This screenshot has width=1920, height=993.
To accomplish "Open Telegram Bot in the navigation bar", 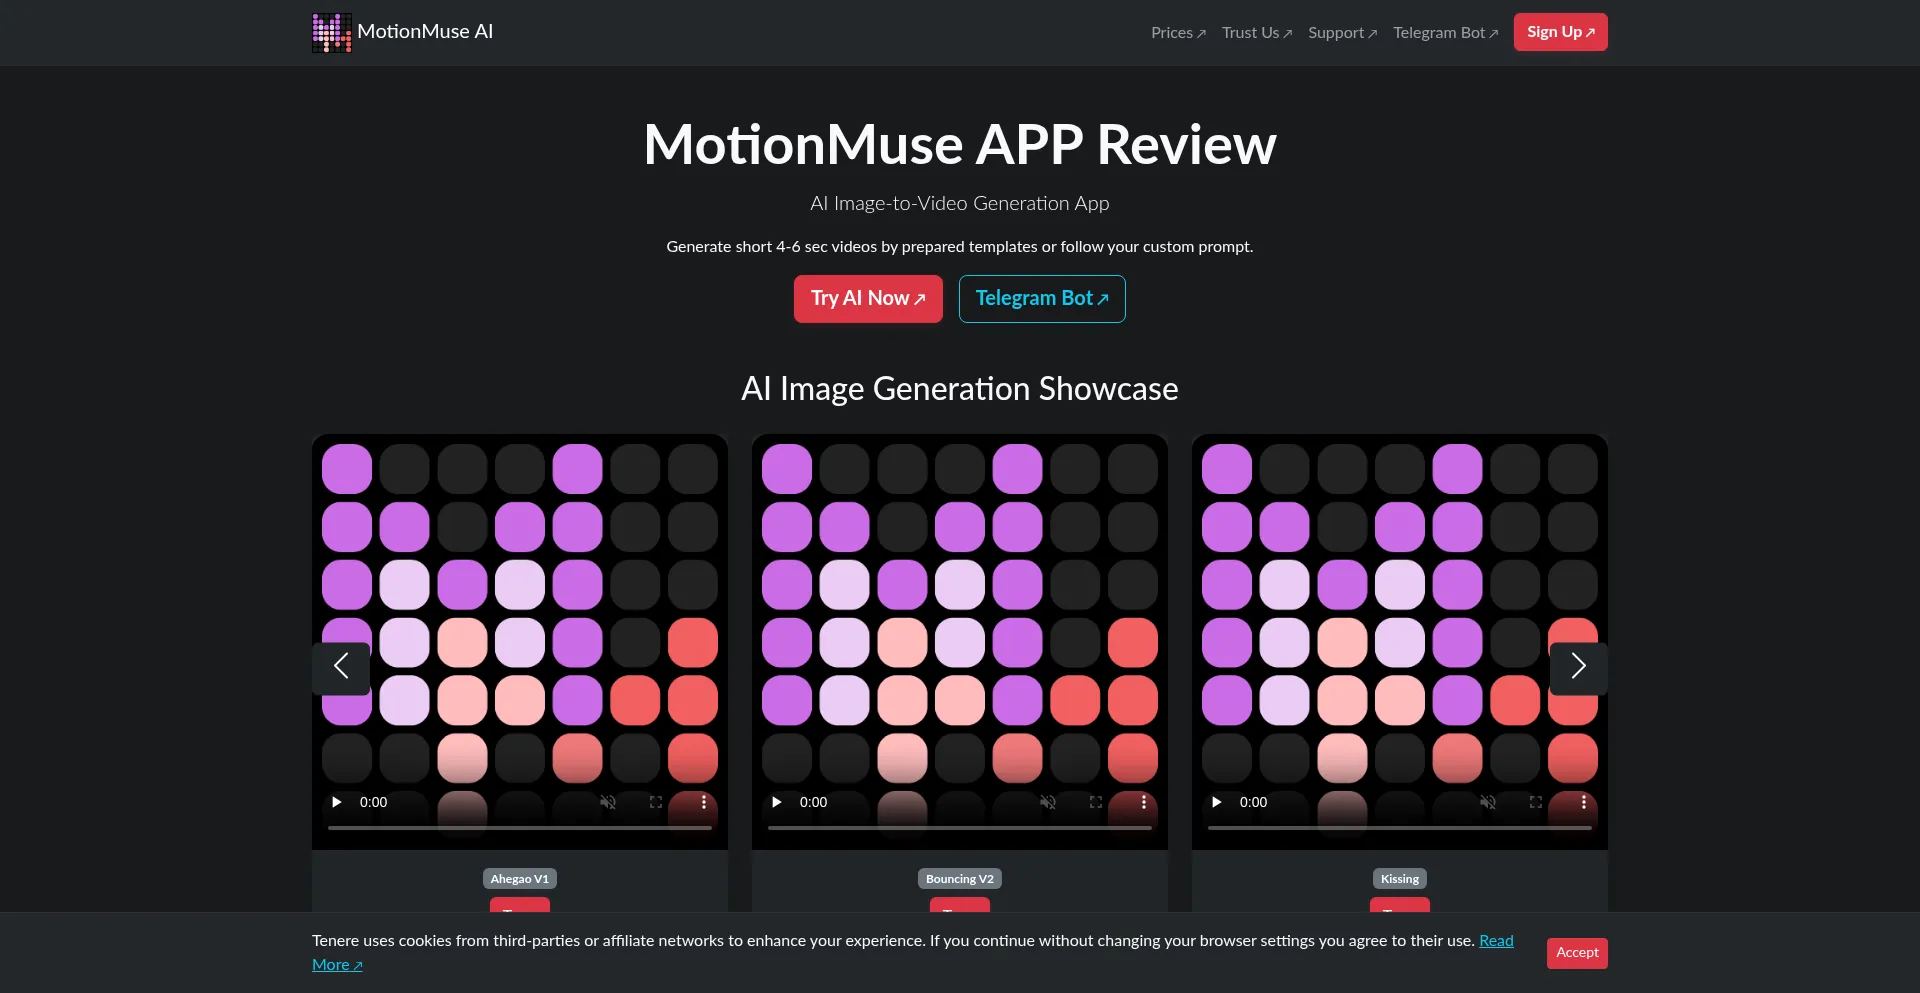I will (x=1446, y=33).
